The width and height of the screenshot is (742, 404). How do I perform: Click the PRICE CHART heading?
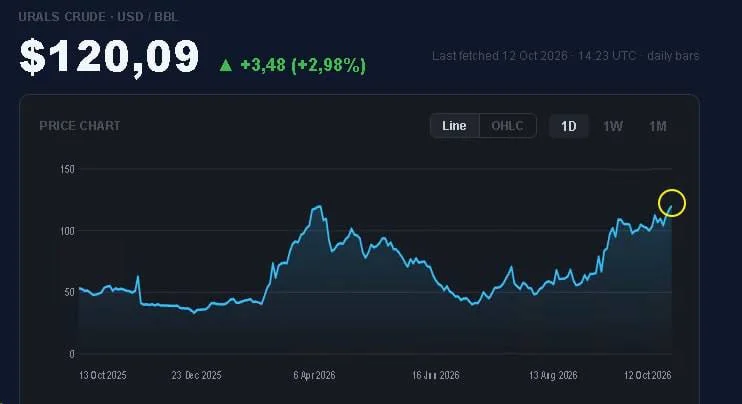pos(80,126)
